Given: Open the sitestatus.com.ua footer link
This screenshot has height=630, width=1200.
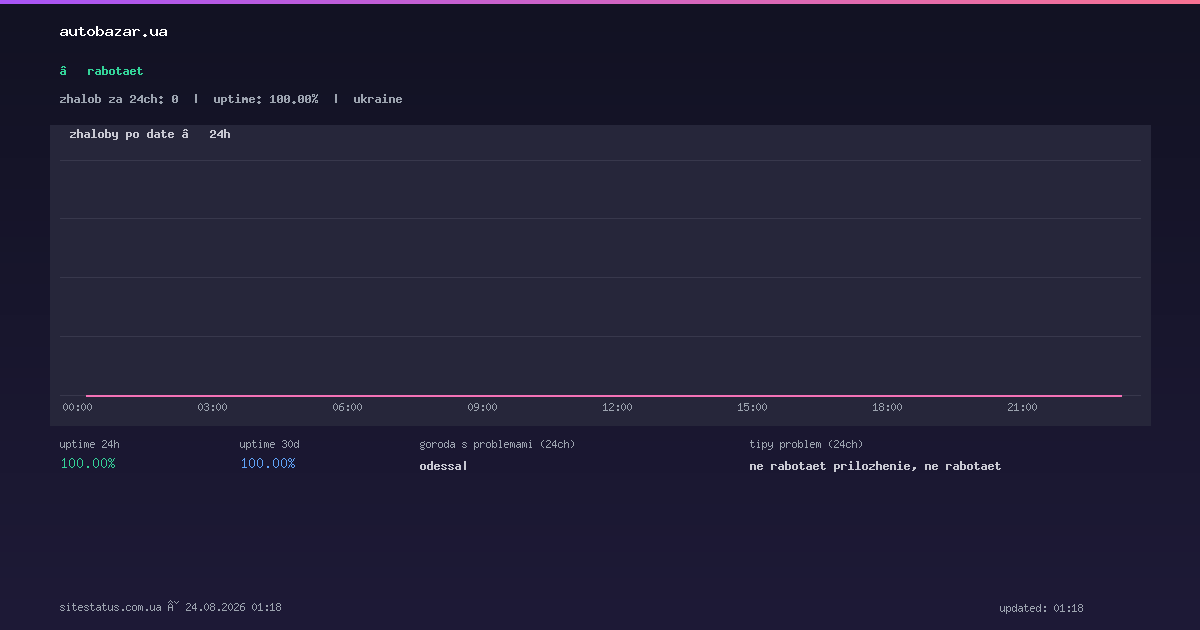Looking at the screenshot, I should pyautogui.click(x=110, y=607).
